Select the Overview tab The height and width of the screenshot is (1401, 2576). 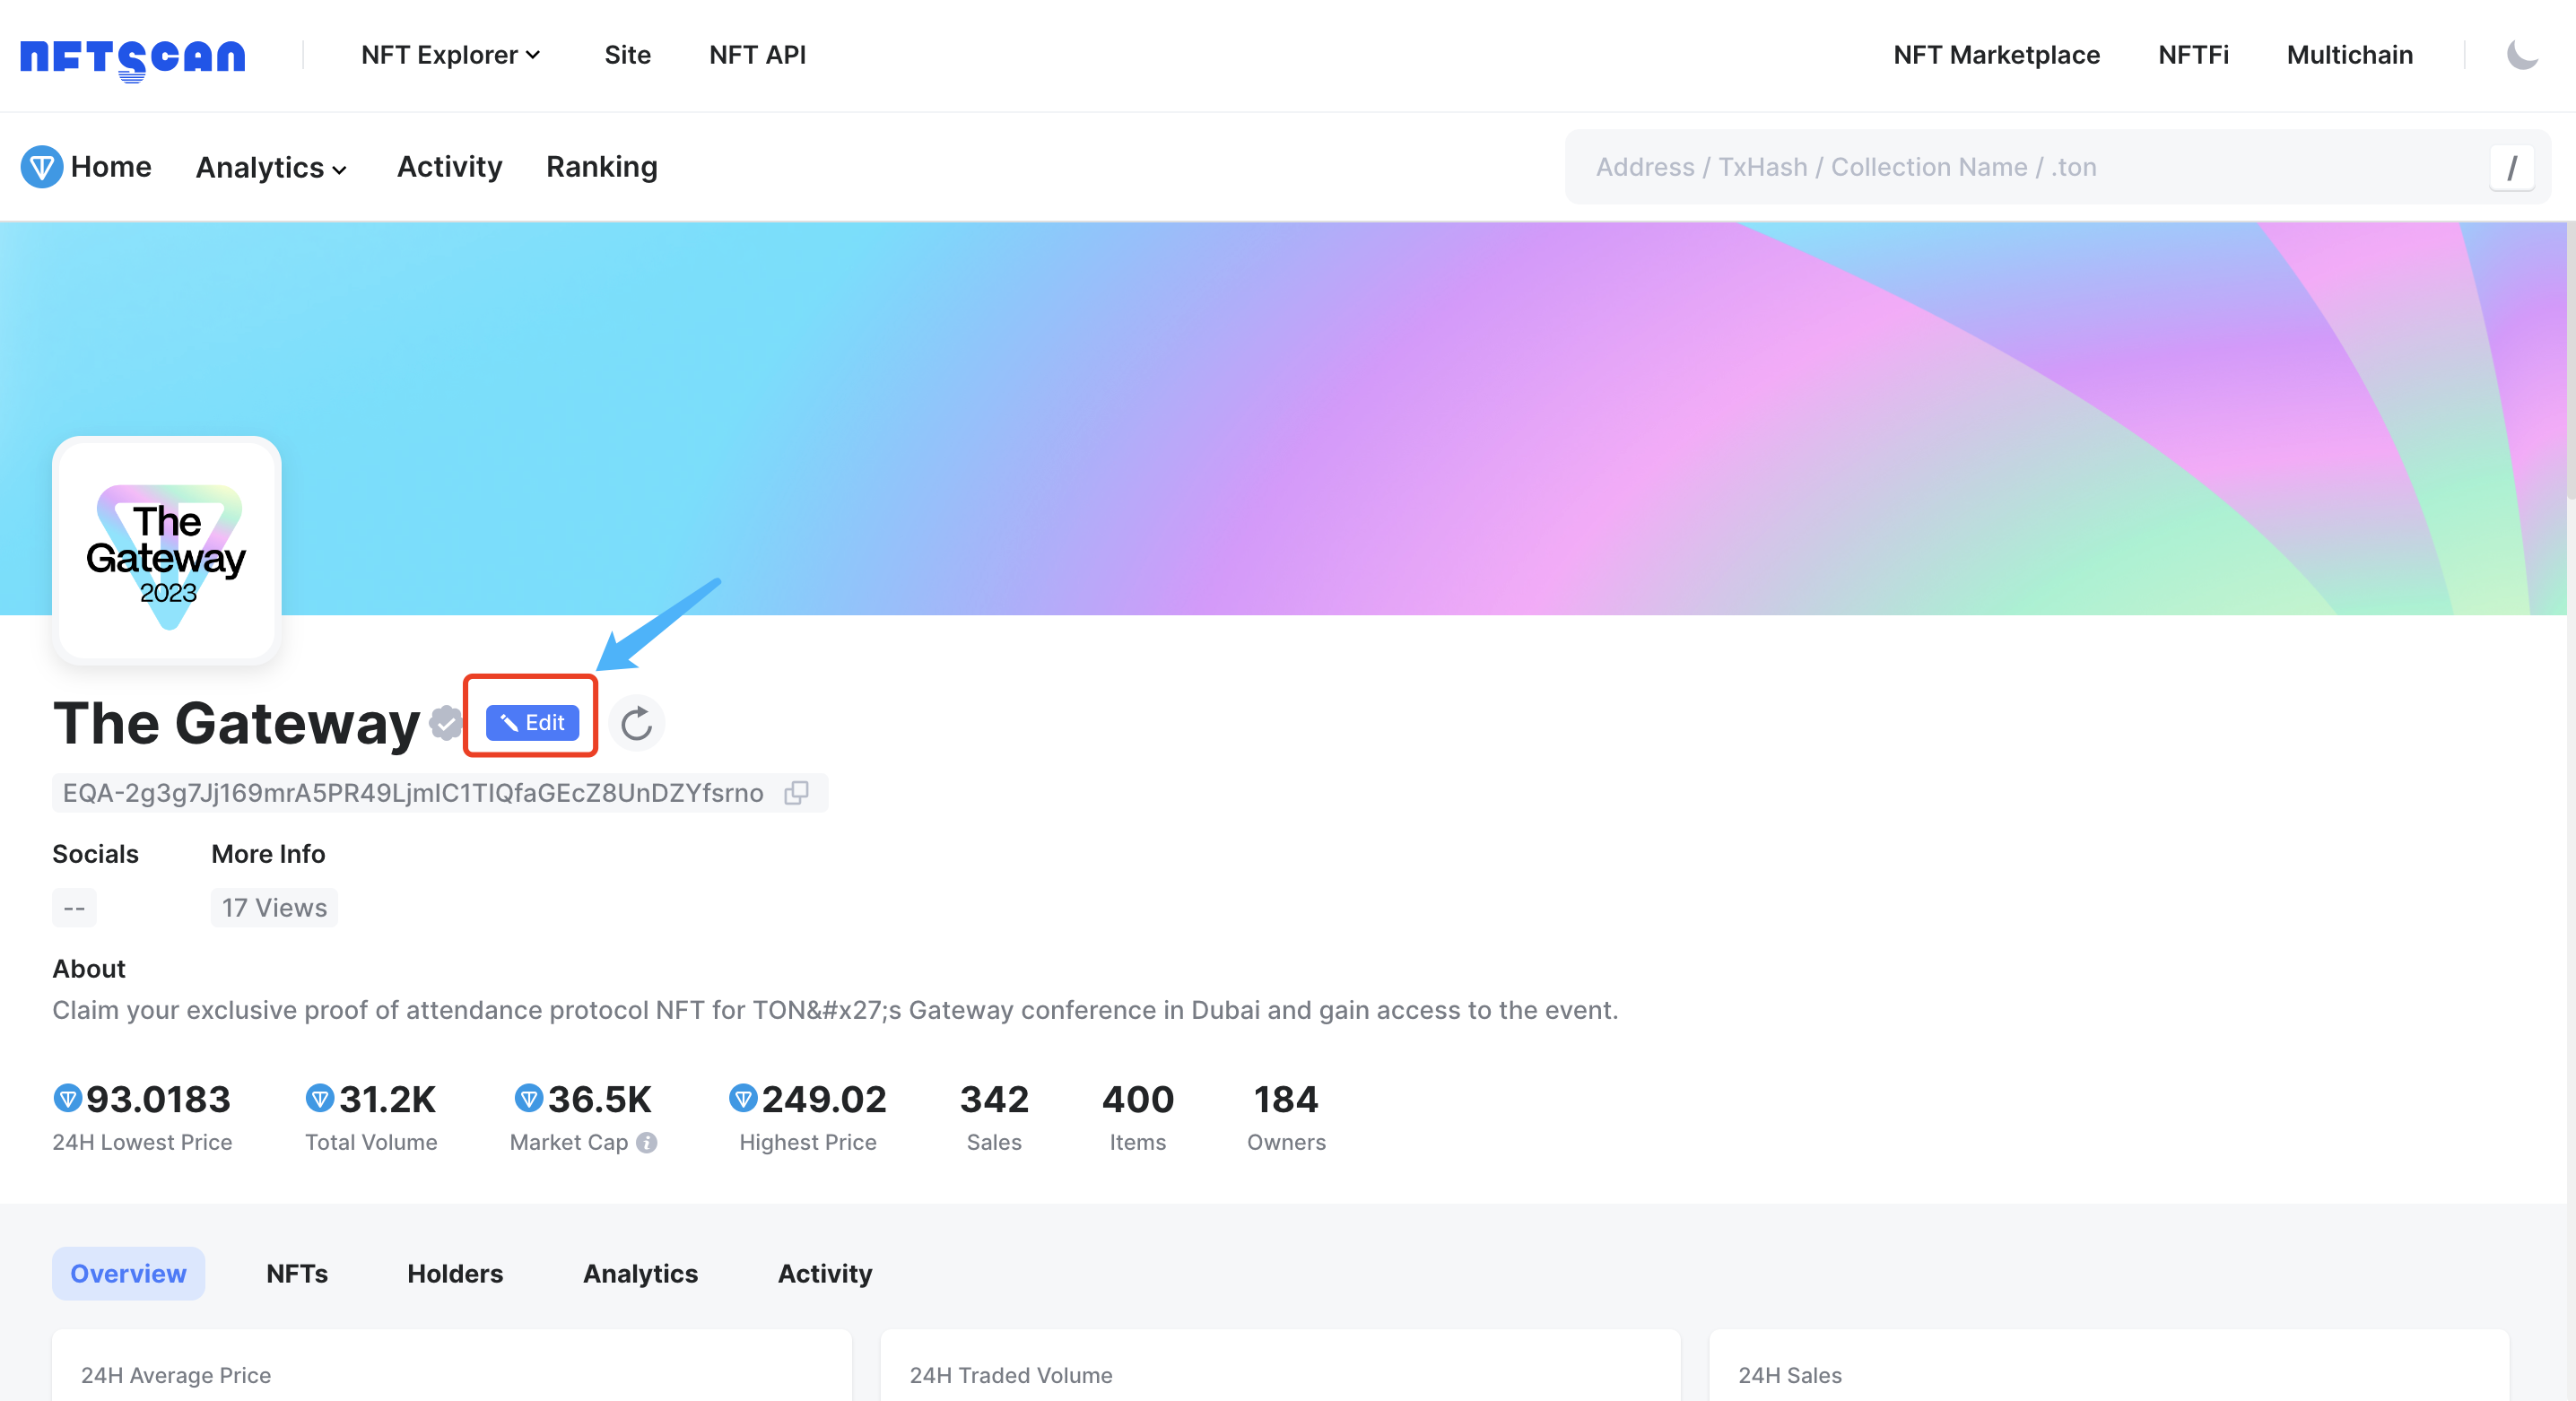point(128,1273)
